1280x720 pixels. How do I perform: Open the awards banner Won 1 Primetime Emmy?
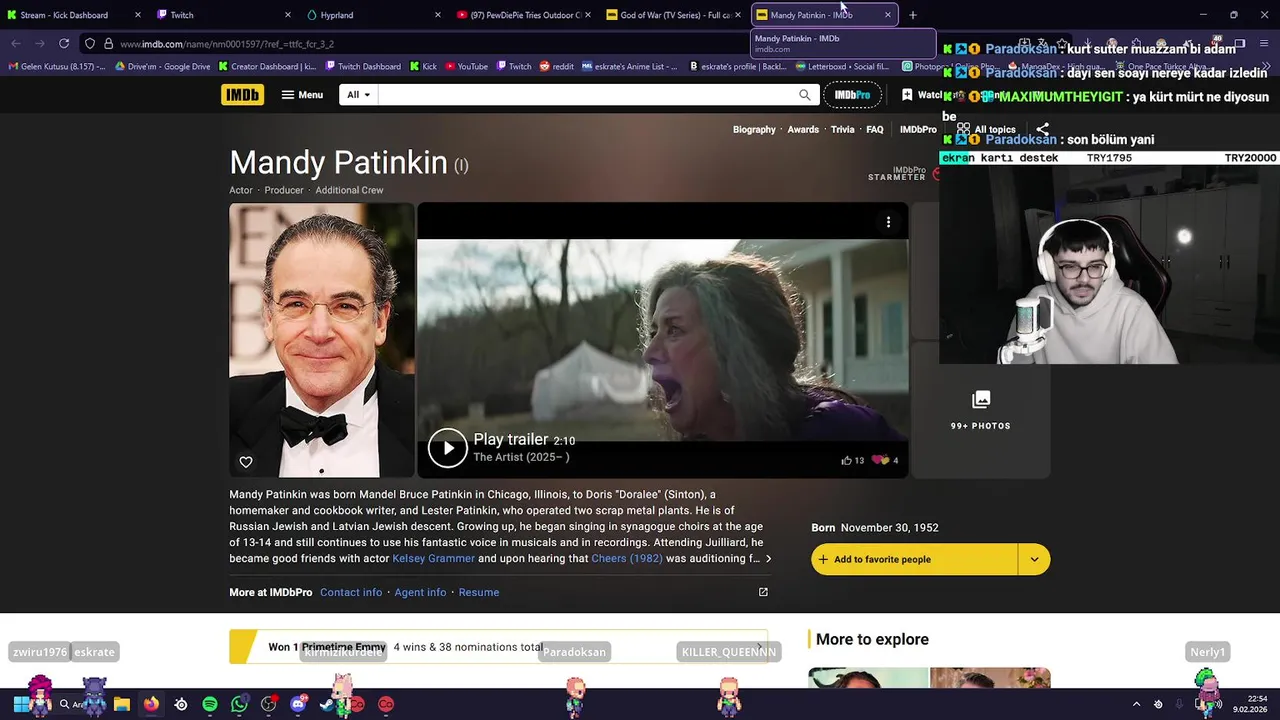tap(498, 647)
